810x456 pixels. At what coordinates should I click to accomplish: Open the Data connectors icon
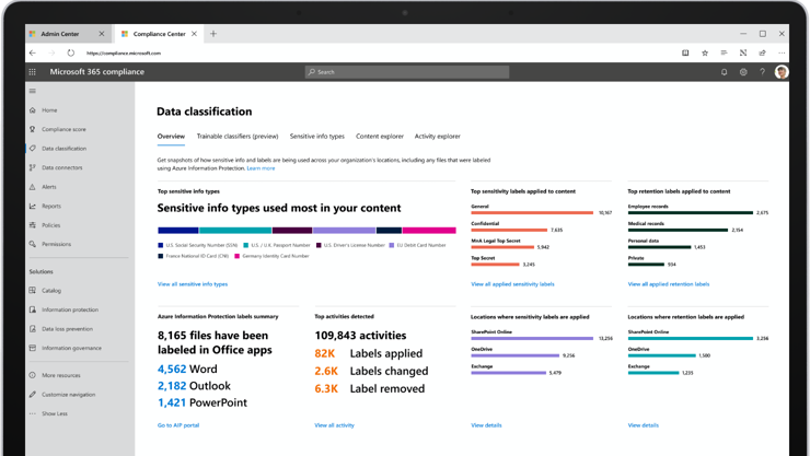point(33,167)
